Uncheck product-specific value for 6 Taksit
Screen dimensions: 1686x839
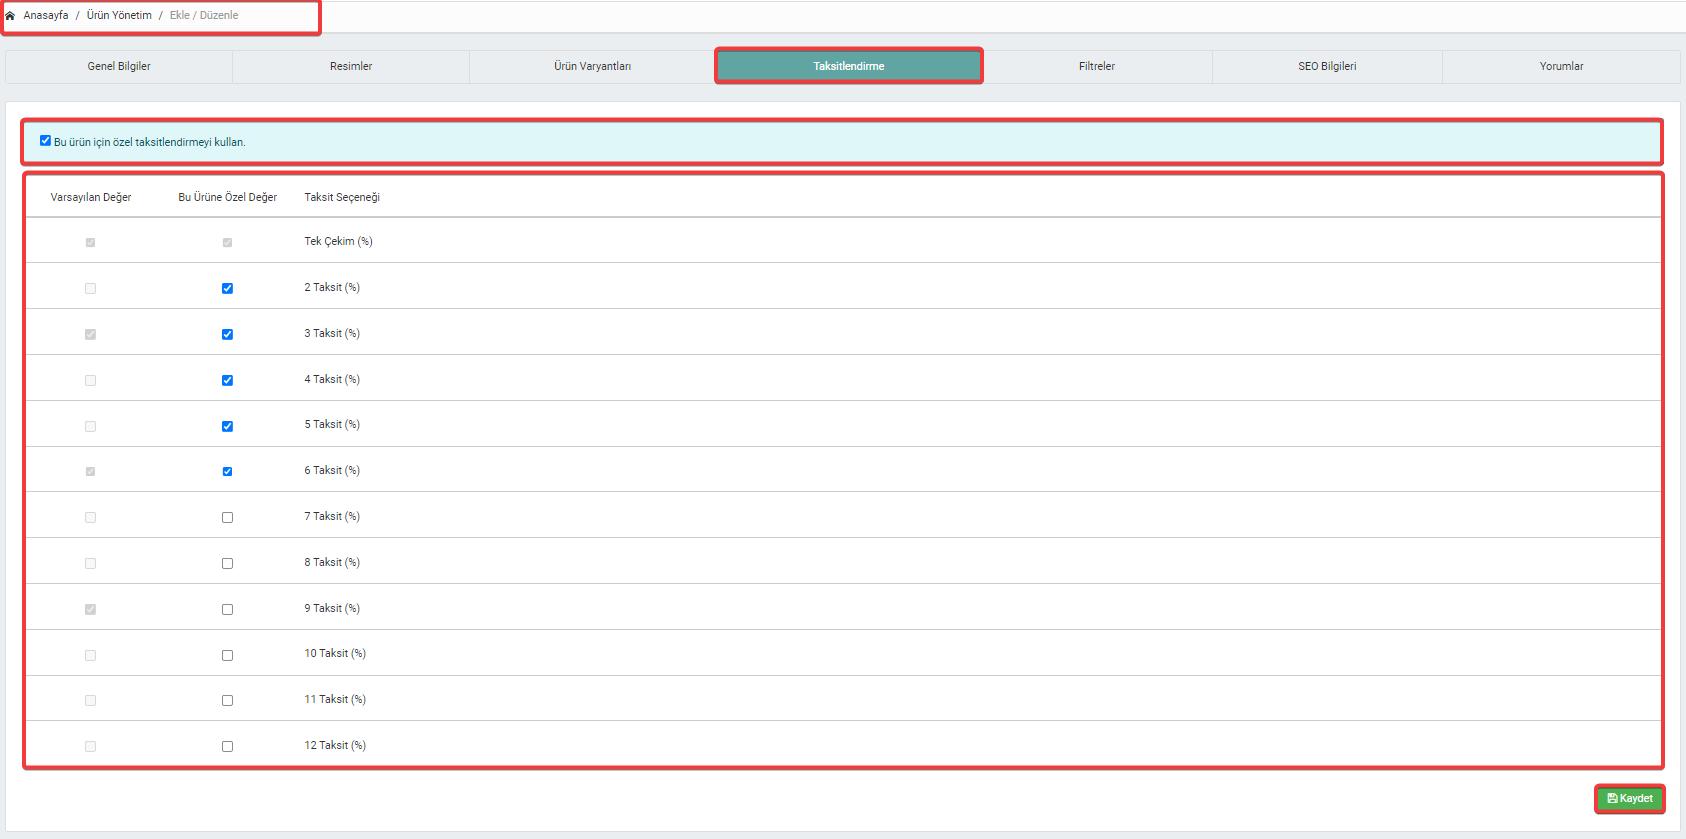(x=227, y=471)
